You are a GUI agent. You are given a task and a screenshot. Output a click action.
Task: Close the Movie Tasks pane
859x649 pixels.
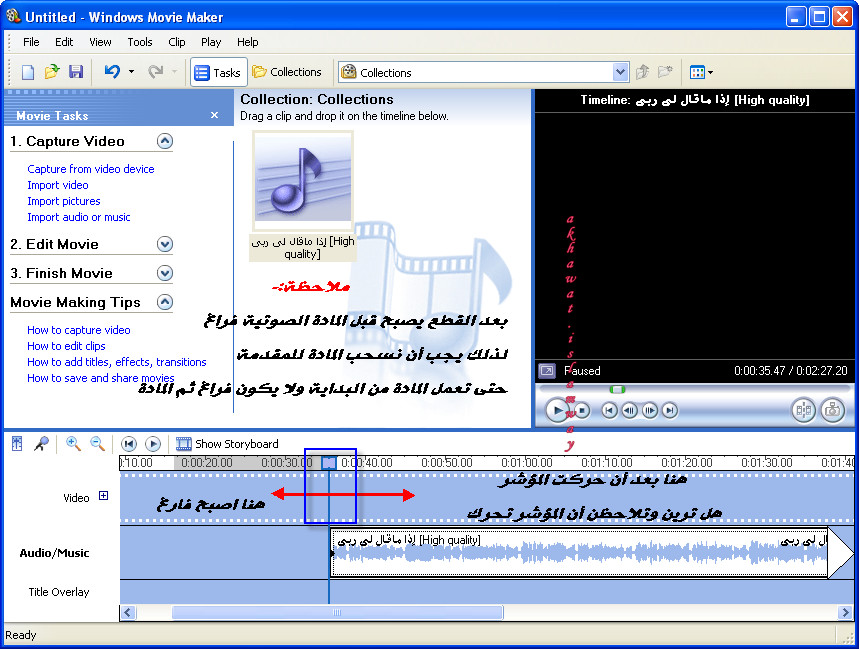coord(215,115)
